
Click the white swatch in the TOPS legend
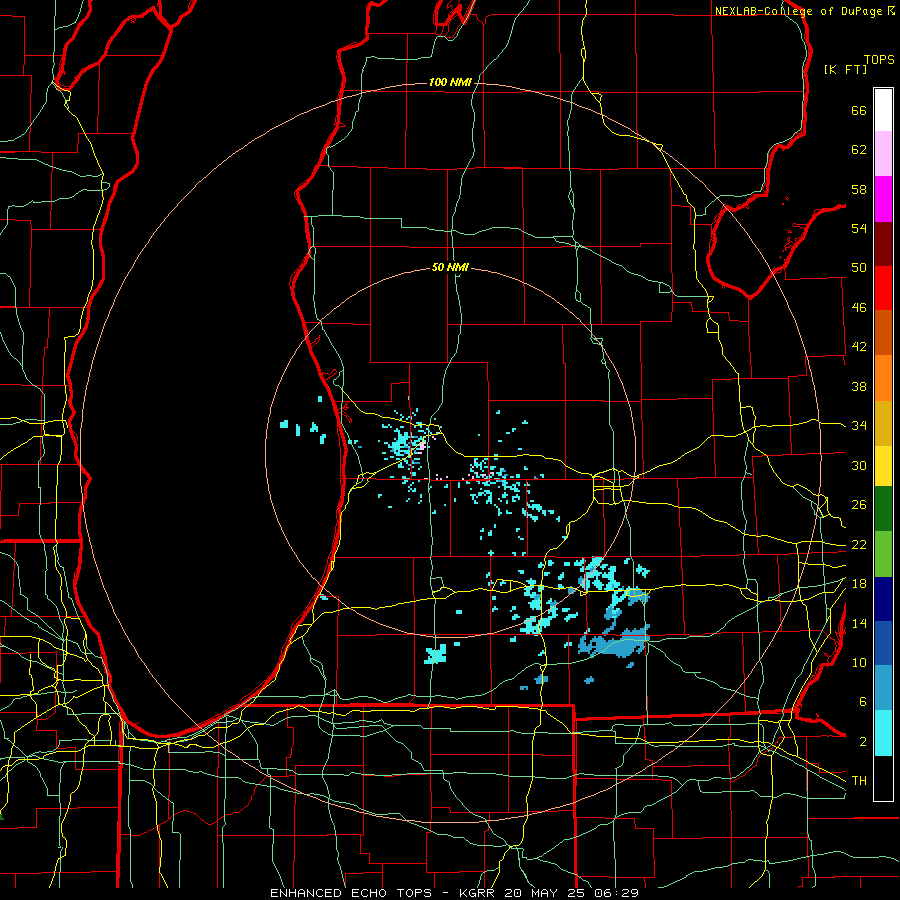(883, 110)
